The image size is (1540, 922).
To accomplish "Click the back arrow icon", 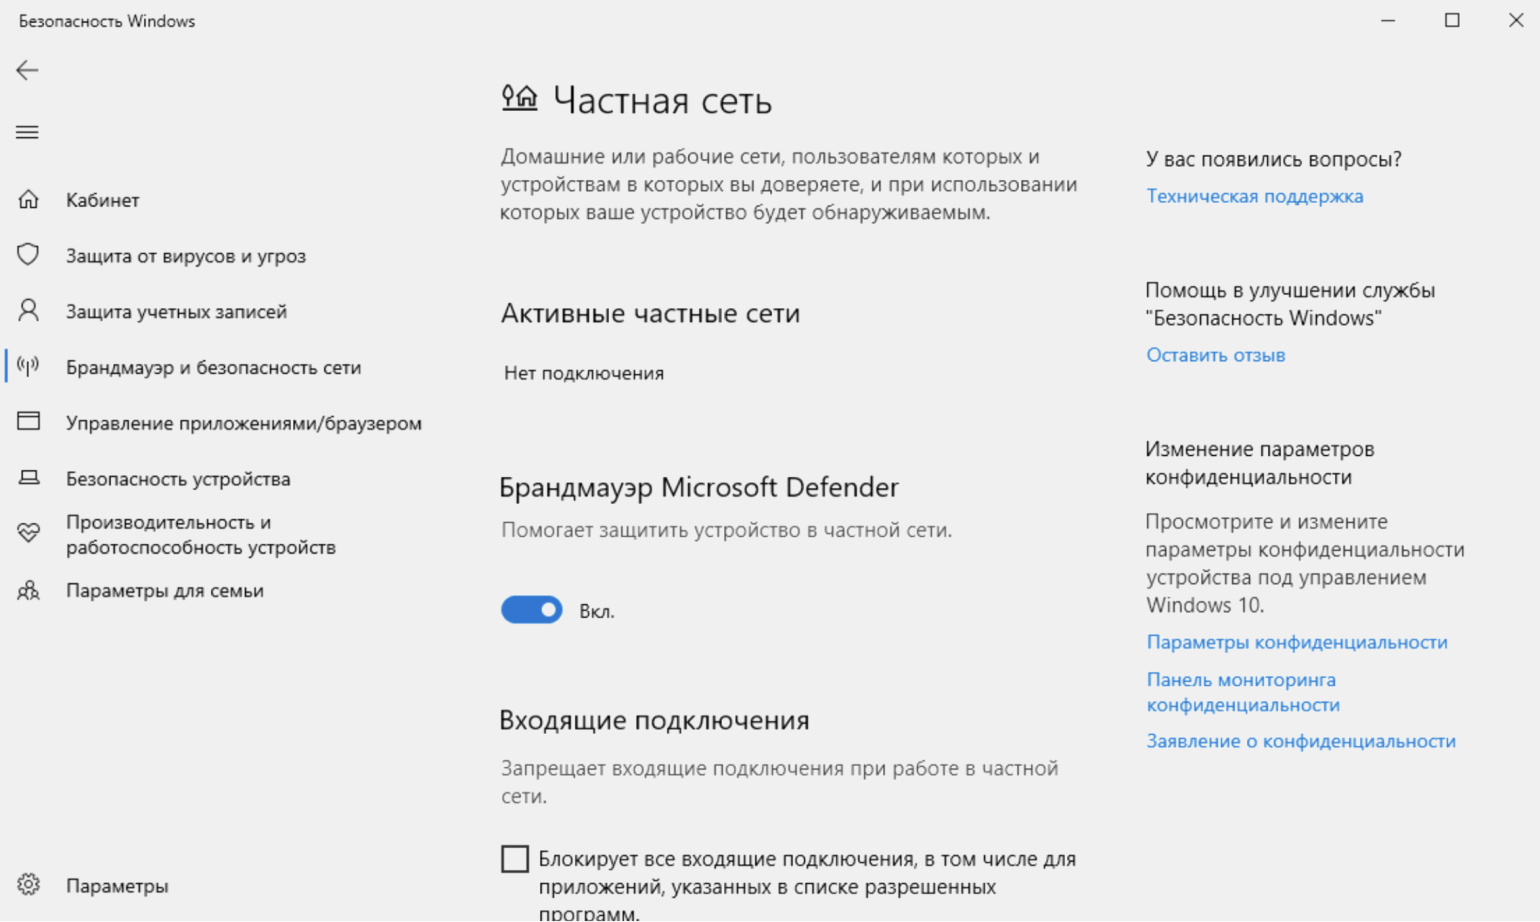I will (27, 70).
